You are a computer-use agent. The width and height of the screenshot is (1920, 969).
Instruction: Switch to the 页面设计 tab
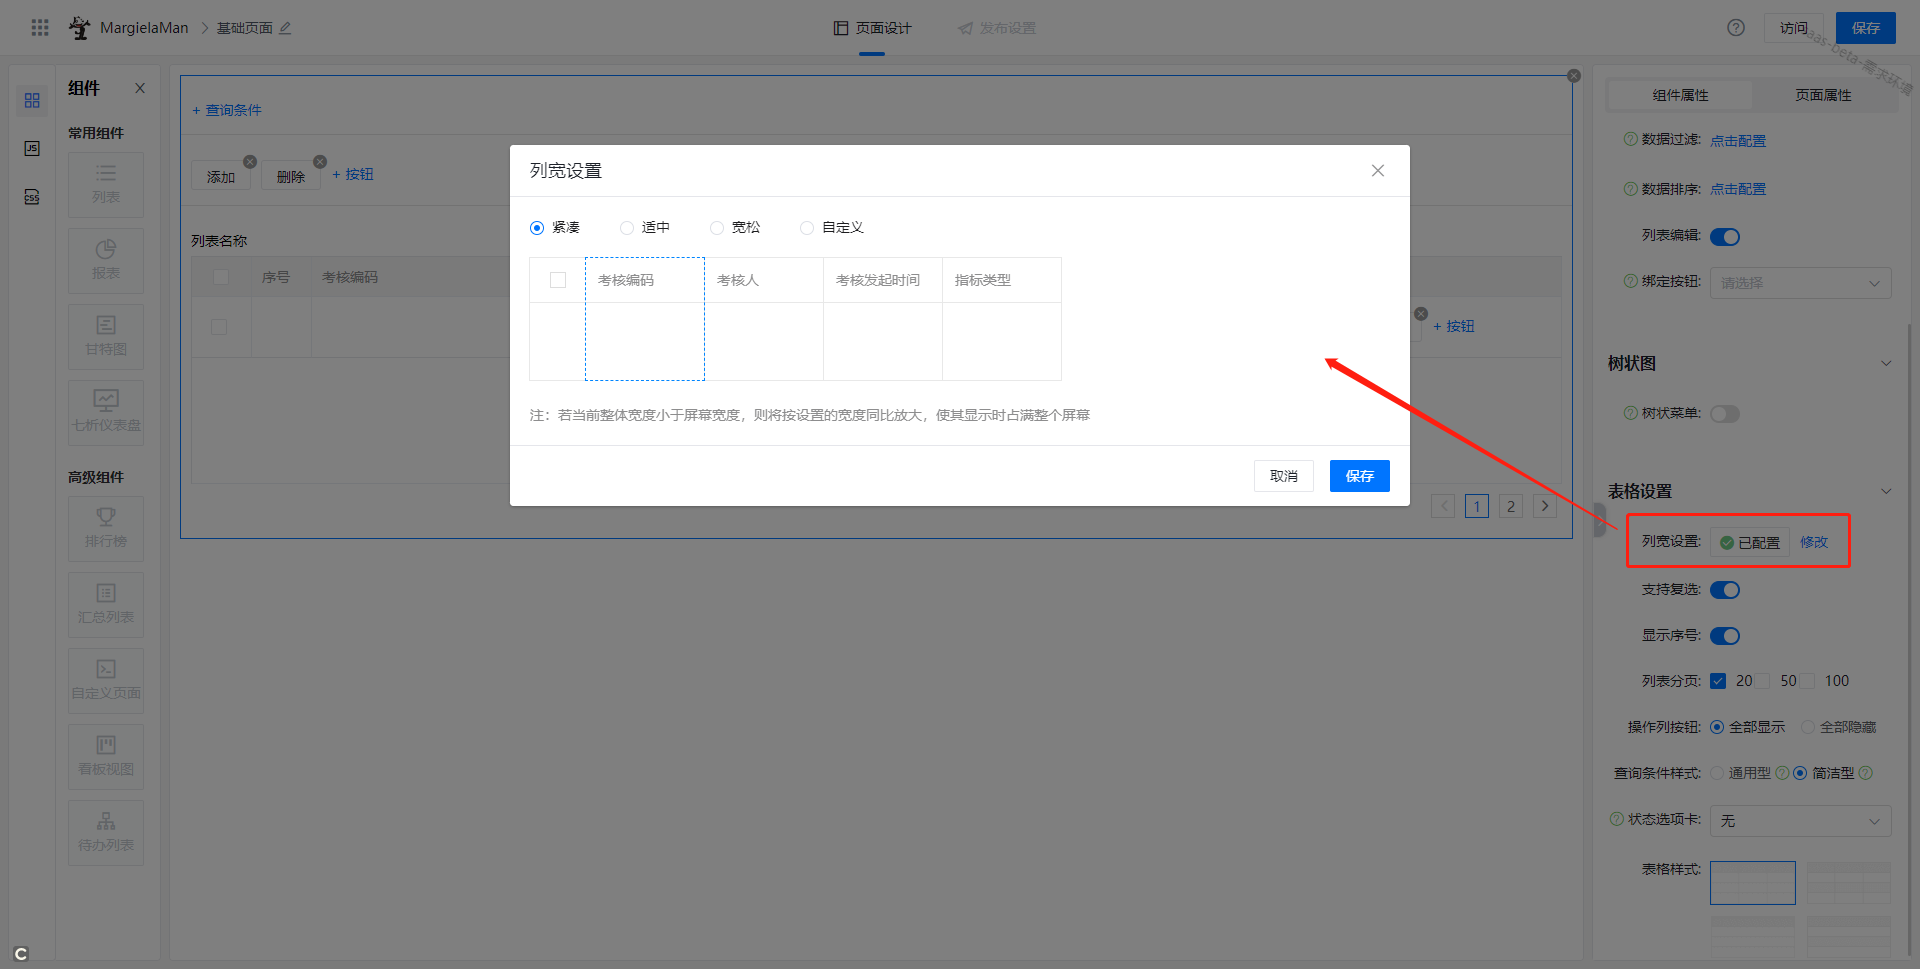point(872,28)
